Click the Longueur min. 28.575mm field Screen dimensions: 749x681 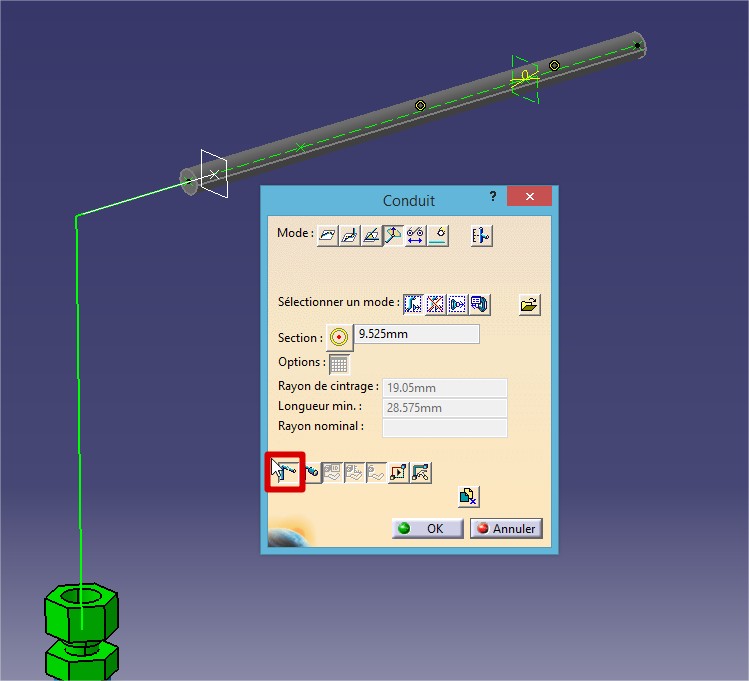point(444,408)
